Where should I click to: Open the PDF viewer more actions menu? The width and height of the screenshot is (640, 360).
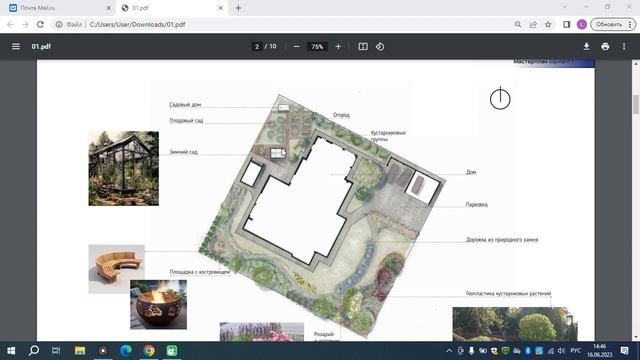coord(624,47)
